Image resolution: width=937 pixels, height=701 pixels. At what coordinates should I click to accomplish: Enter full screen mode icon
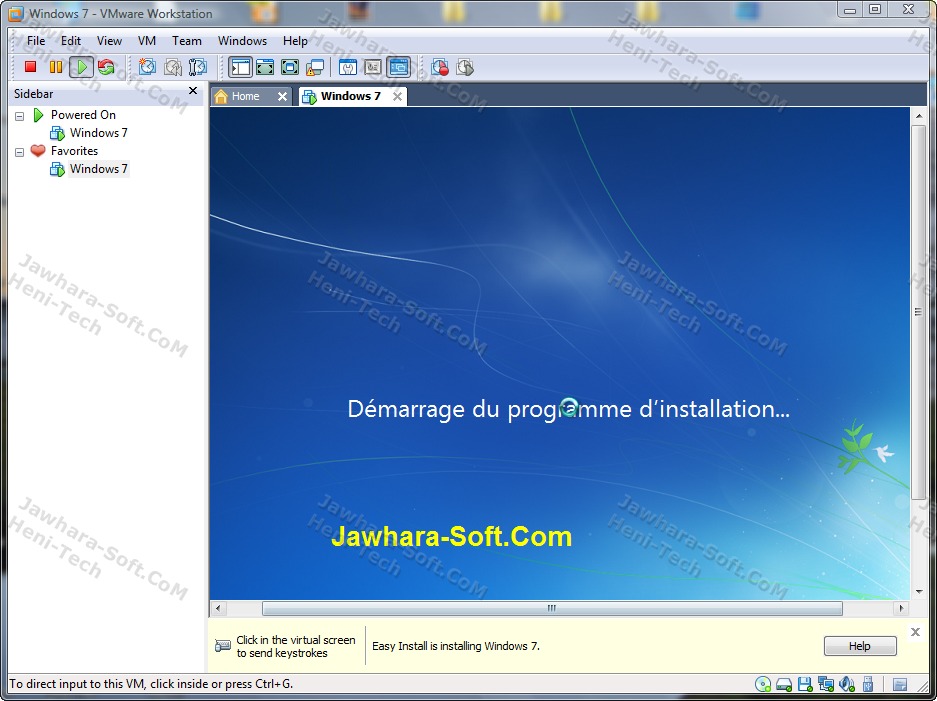(290, 67)
